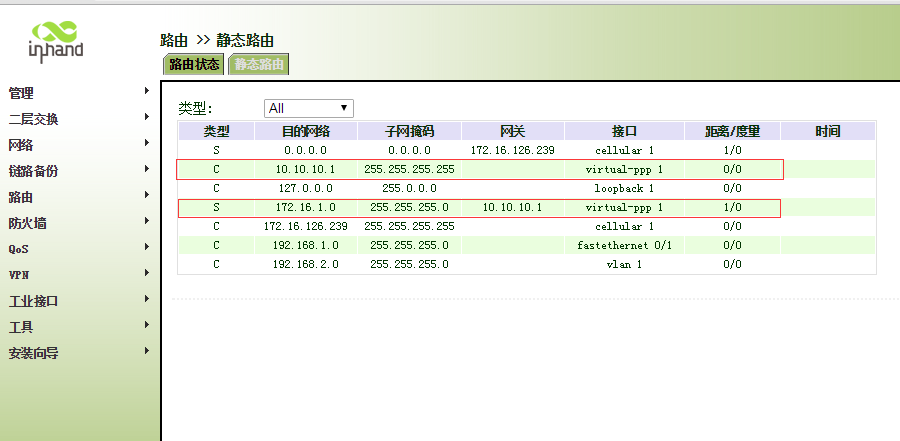This screenshot has height=441, width=900.
Task: Expand the QoS submenu arrow
Action: coord(147,248)
